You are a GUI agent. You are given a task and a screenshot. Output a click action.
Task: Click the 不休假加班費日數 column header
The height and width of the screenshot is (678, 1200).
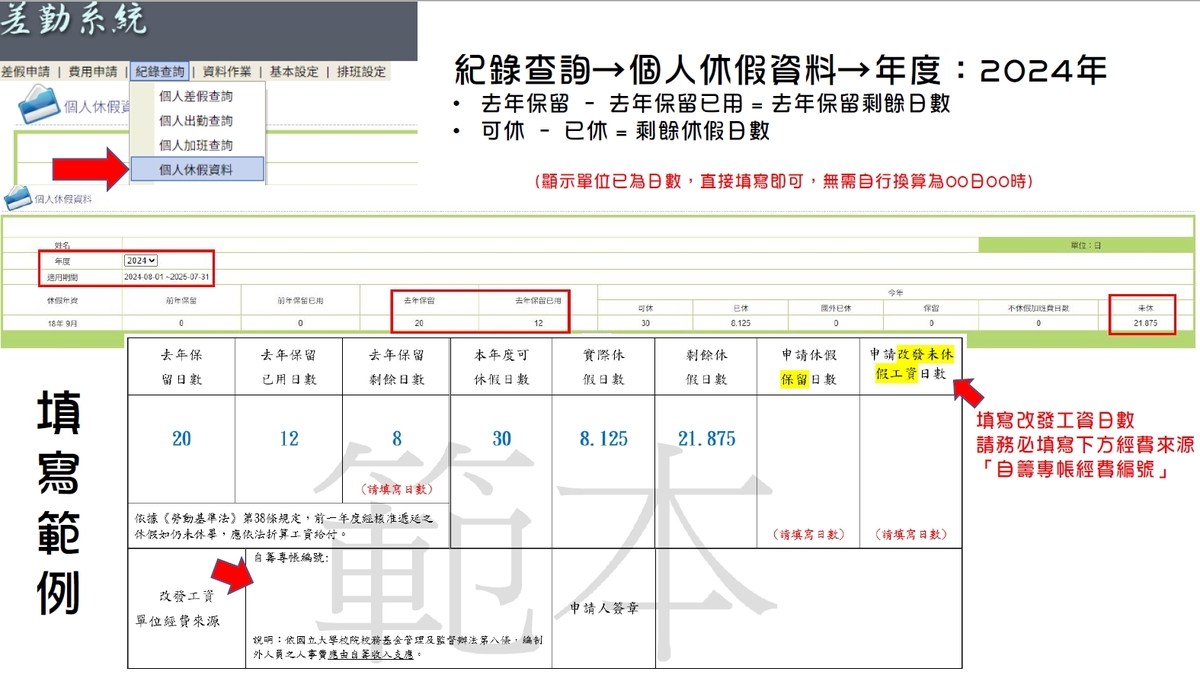click(1038, 308)
